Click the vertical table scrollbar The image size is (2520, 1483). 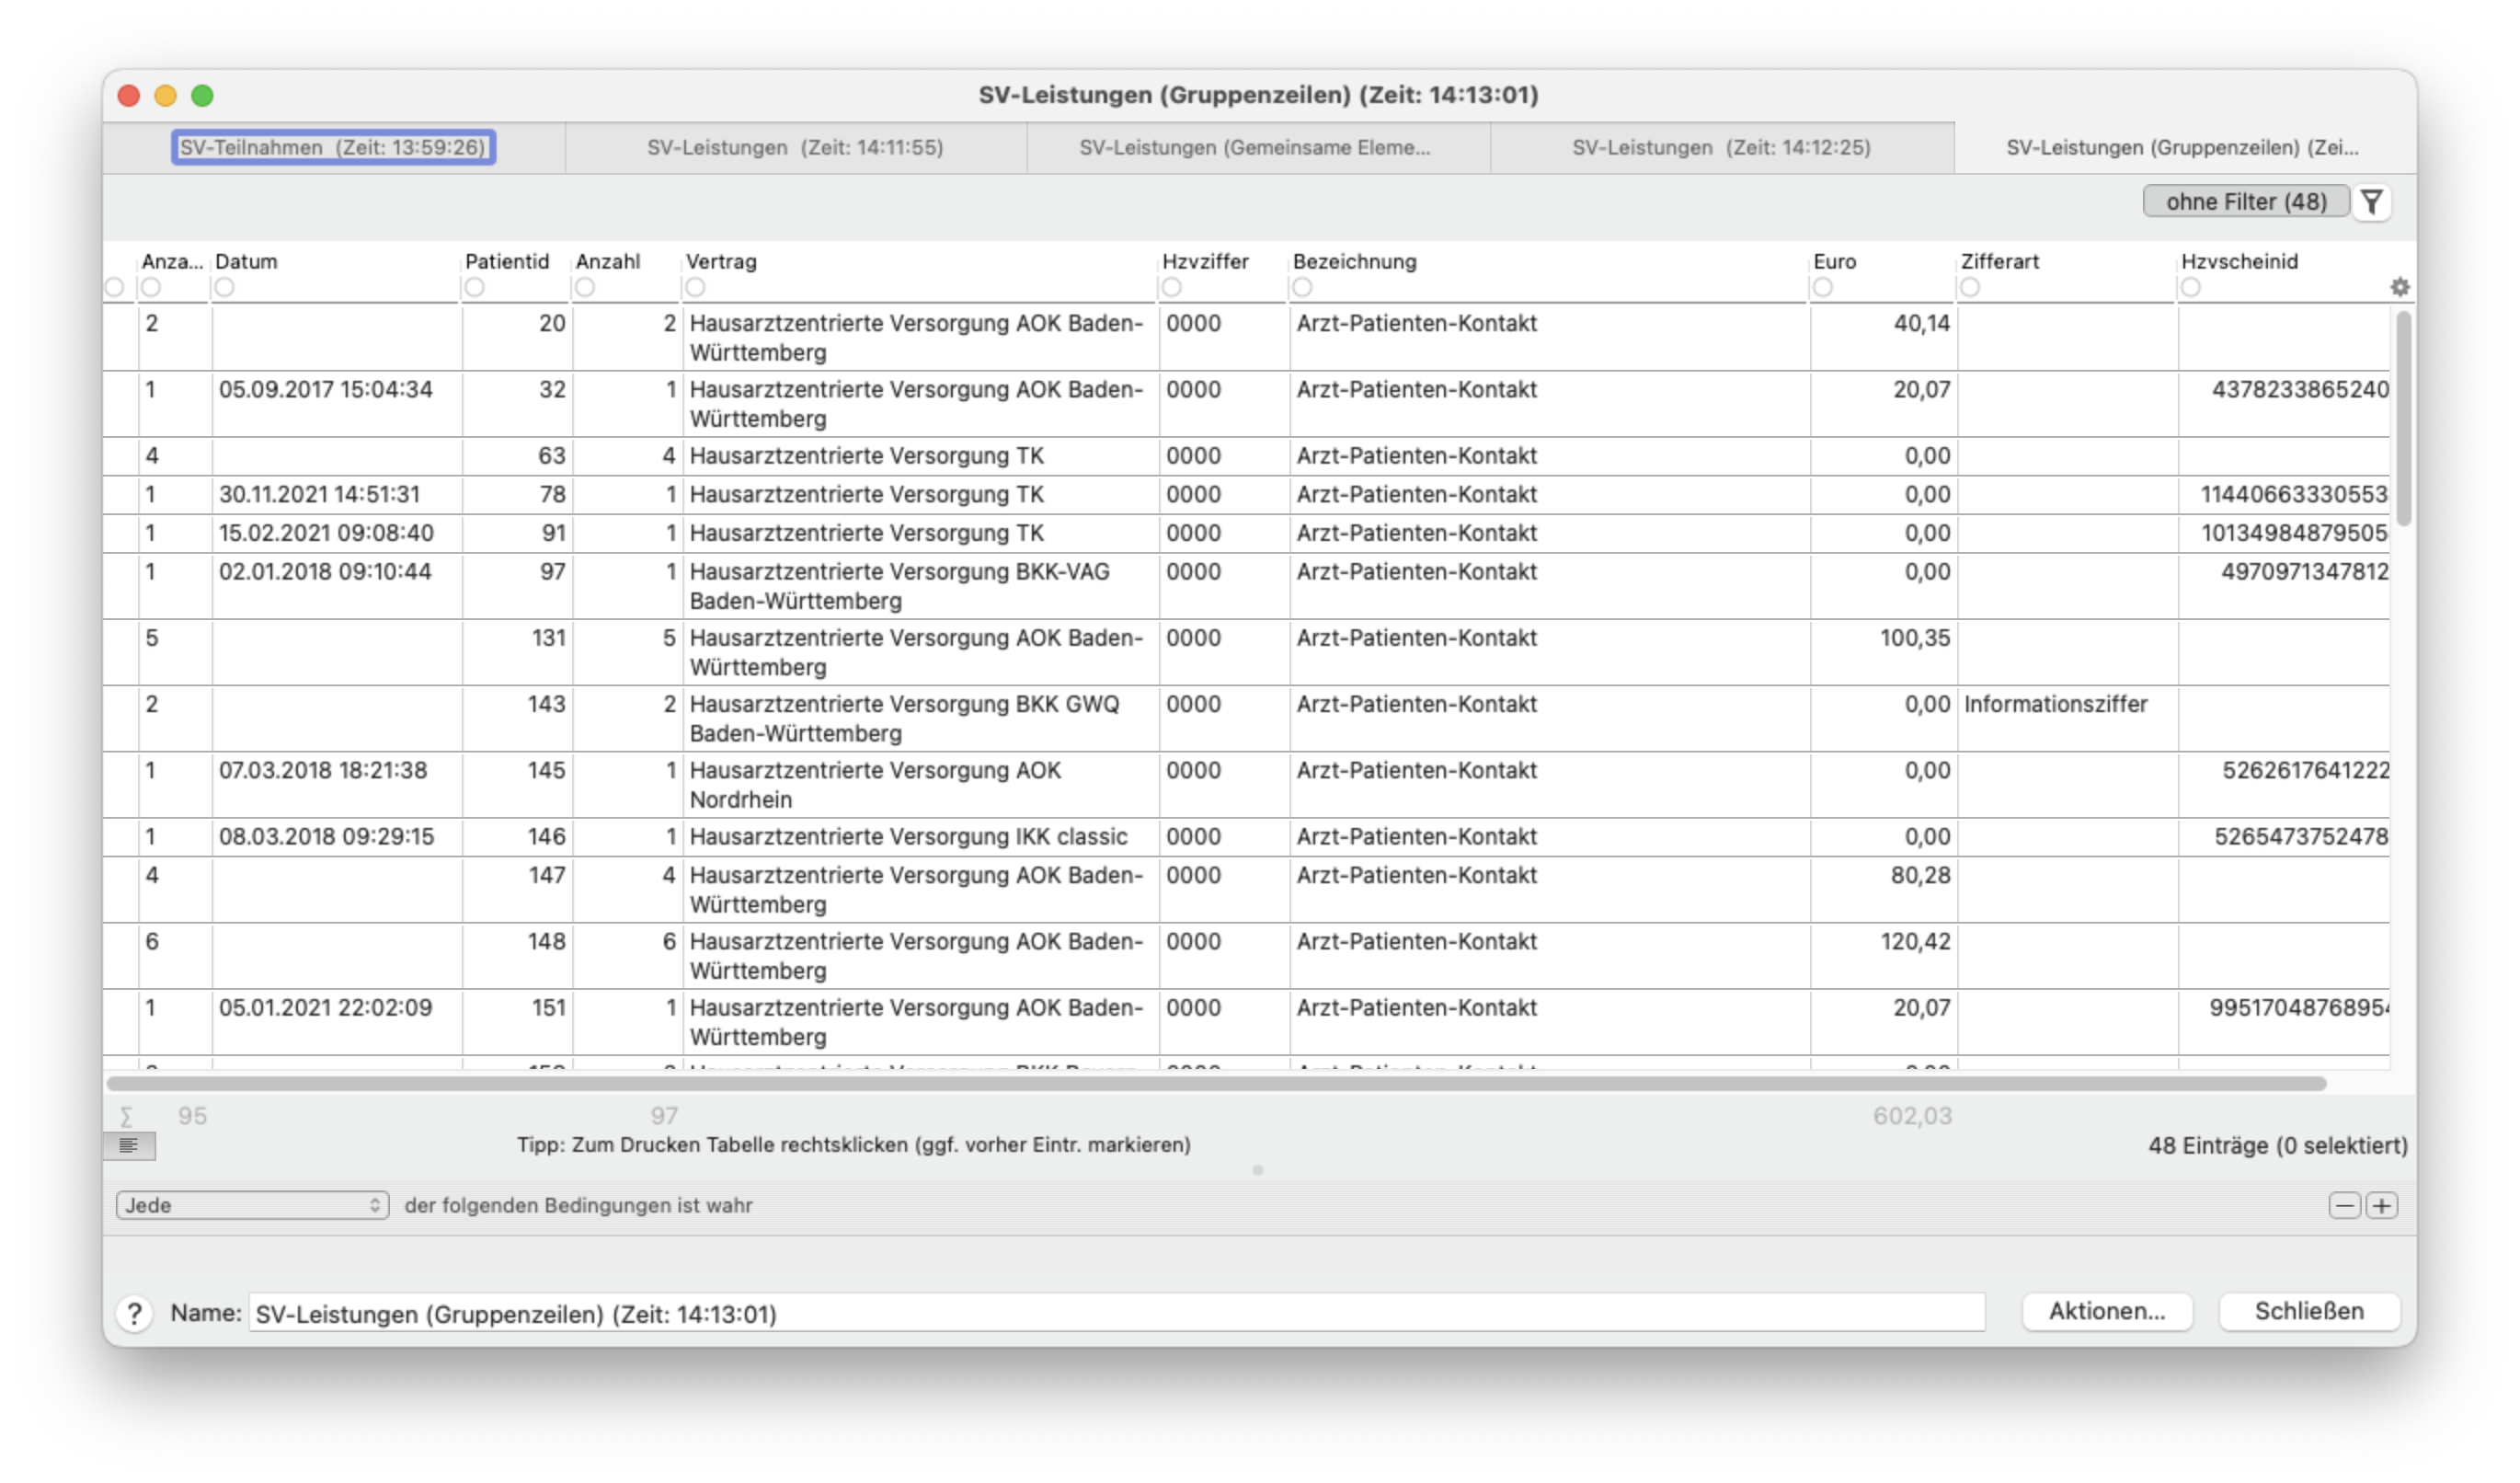pyautogui.click(x=2403, y=418)
